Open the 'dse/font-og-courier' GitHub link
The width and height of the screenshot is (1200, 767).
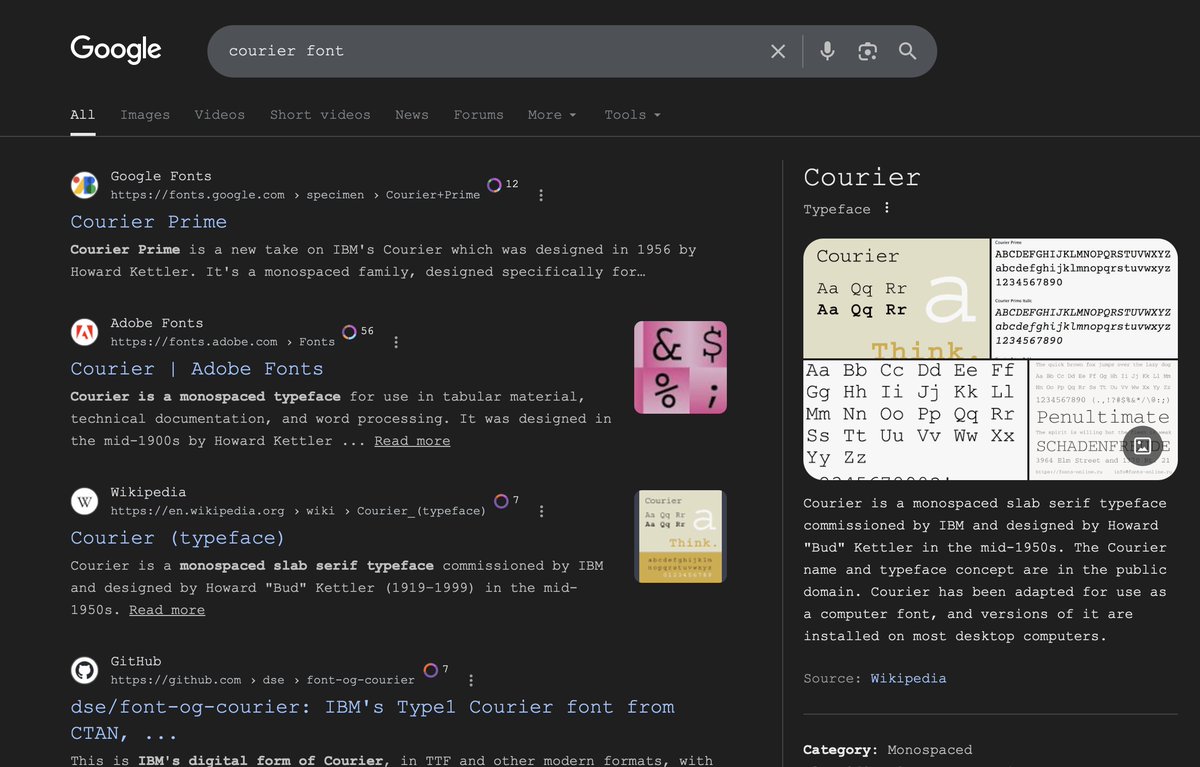tap(372, 720)
